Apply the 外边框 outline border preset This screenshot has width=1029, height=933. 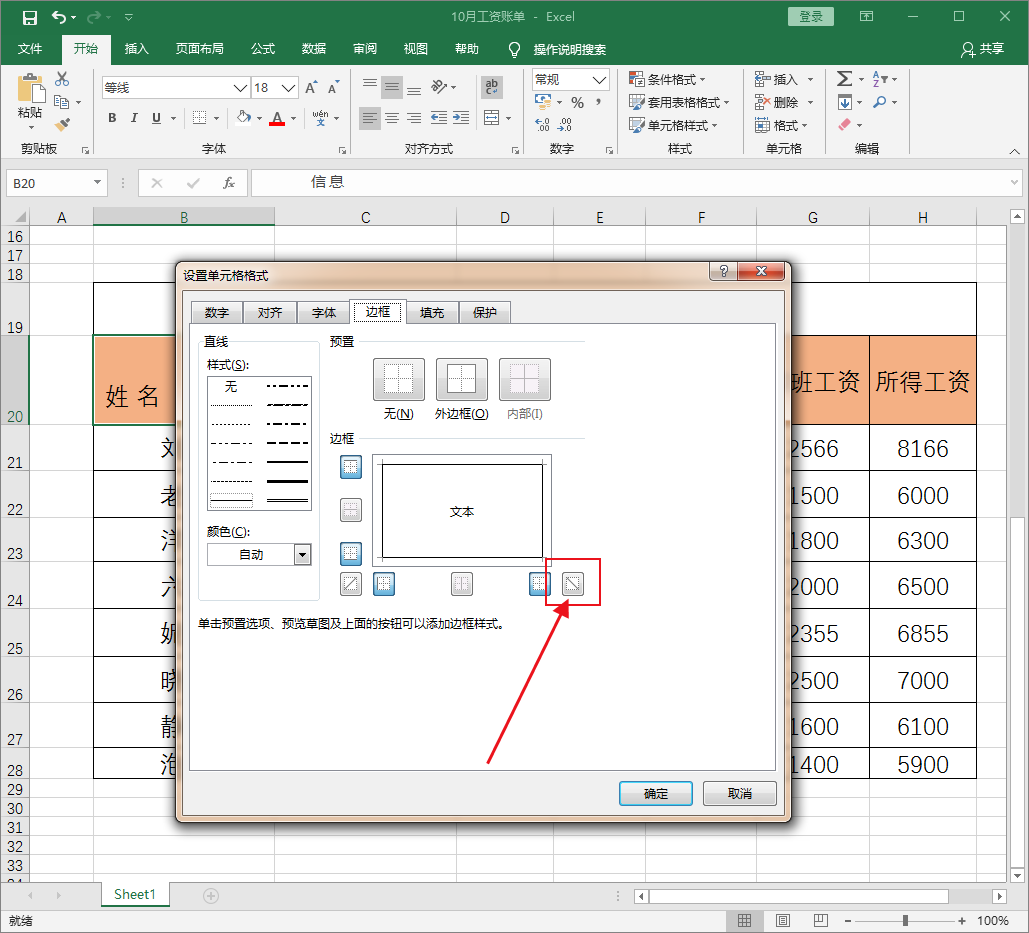pos(460,380)
